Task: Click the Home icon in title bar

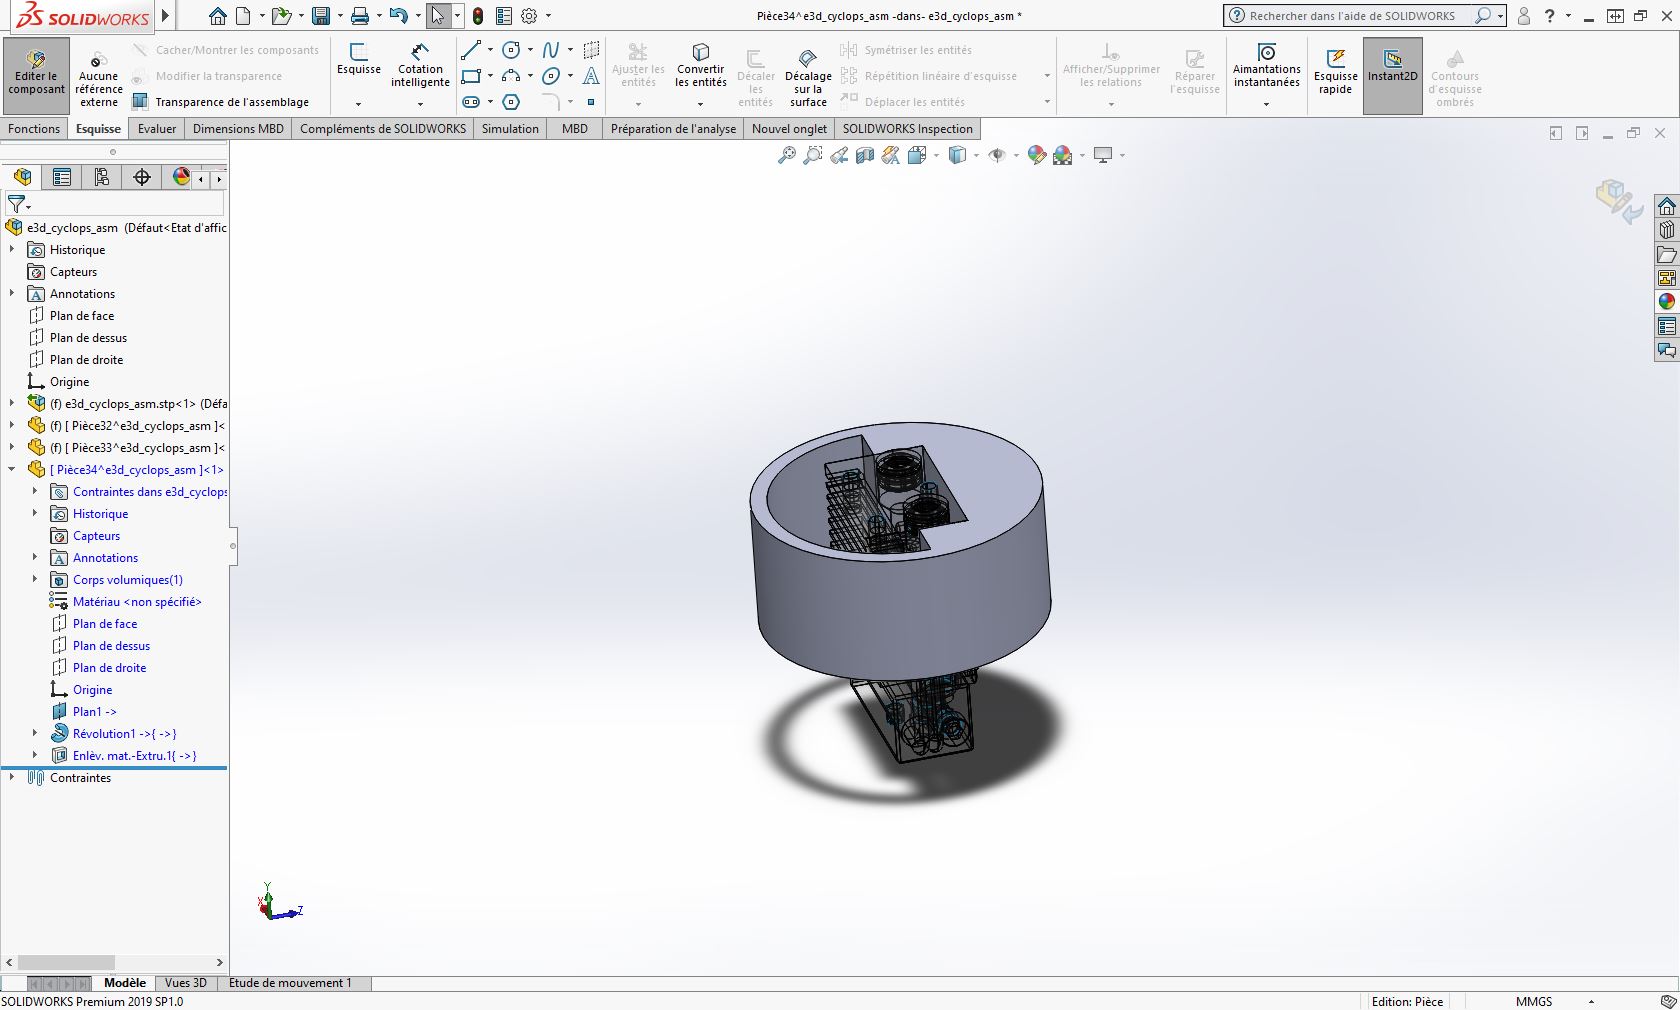Action: tap(217, 16)
